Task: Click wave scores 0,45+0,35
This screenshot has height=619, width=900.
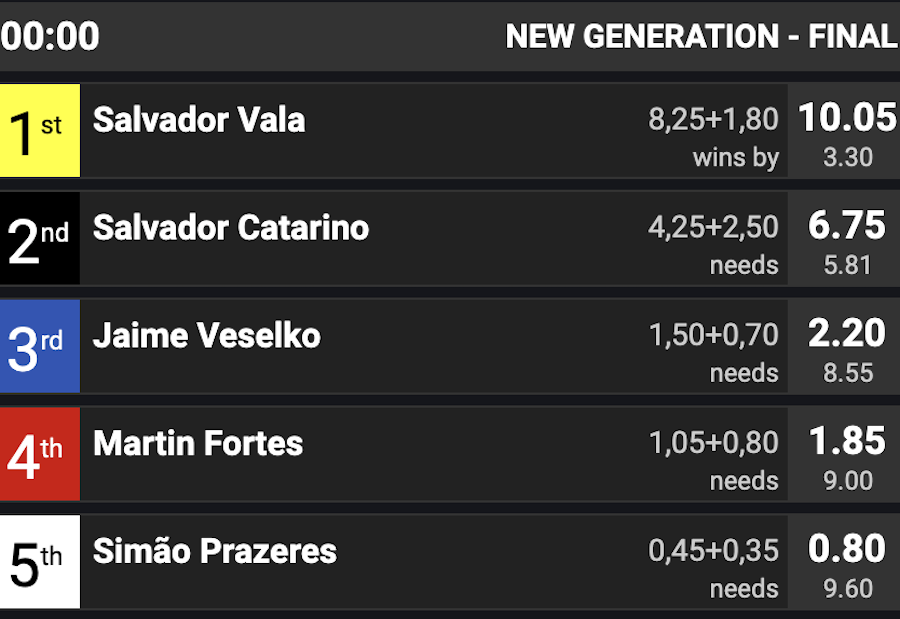Action: [713, 550]
